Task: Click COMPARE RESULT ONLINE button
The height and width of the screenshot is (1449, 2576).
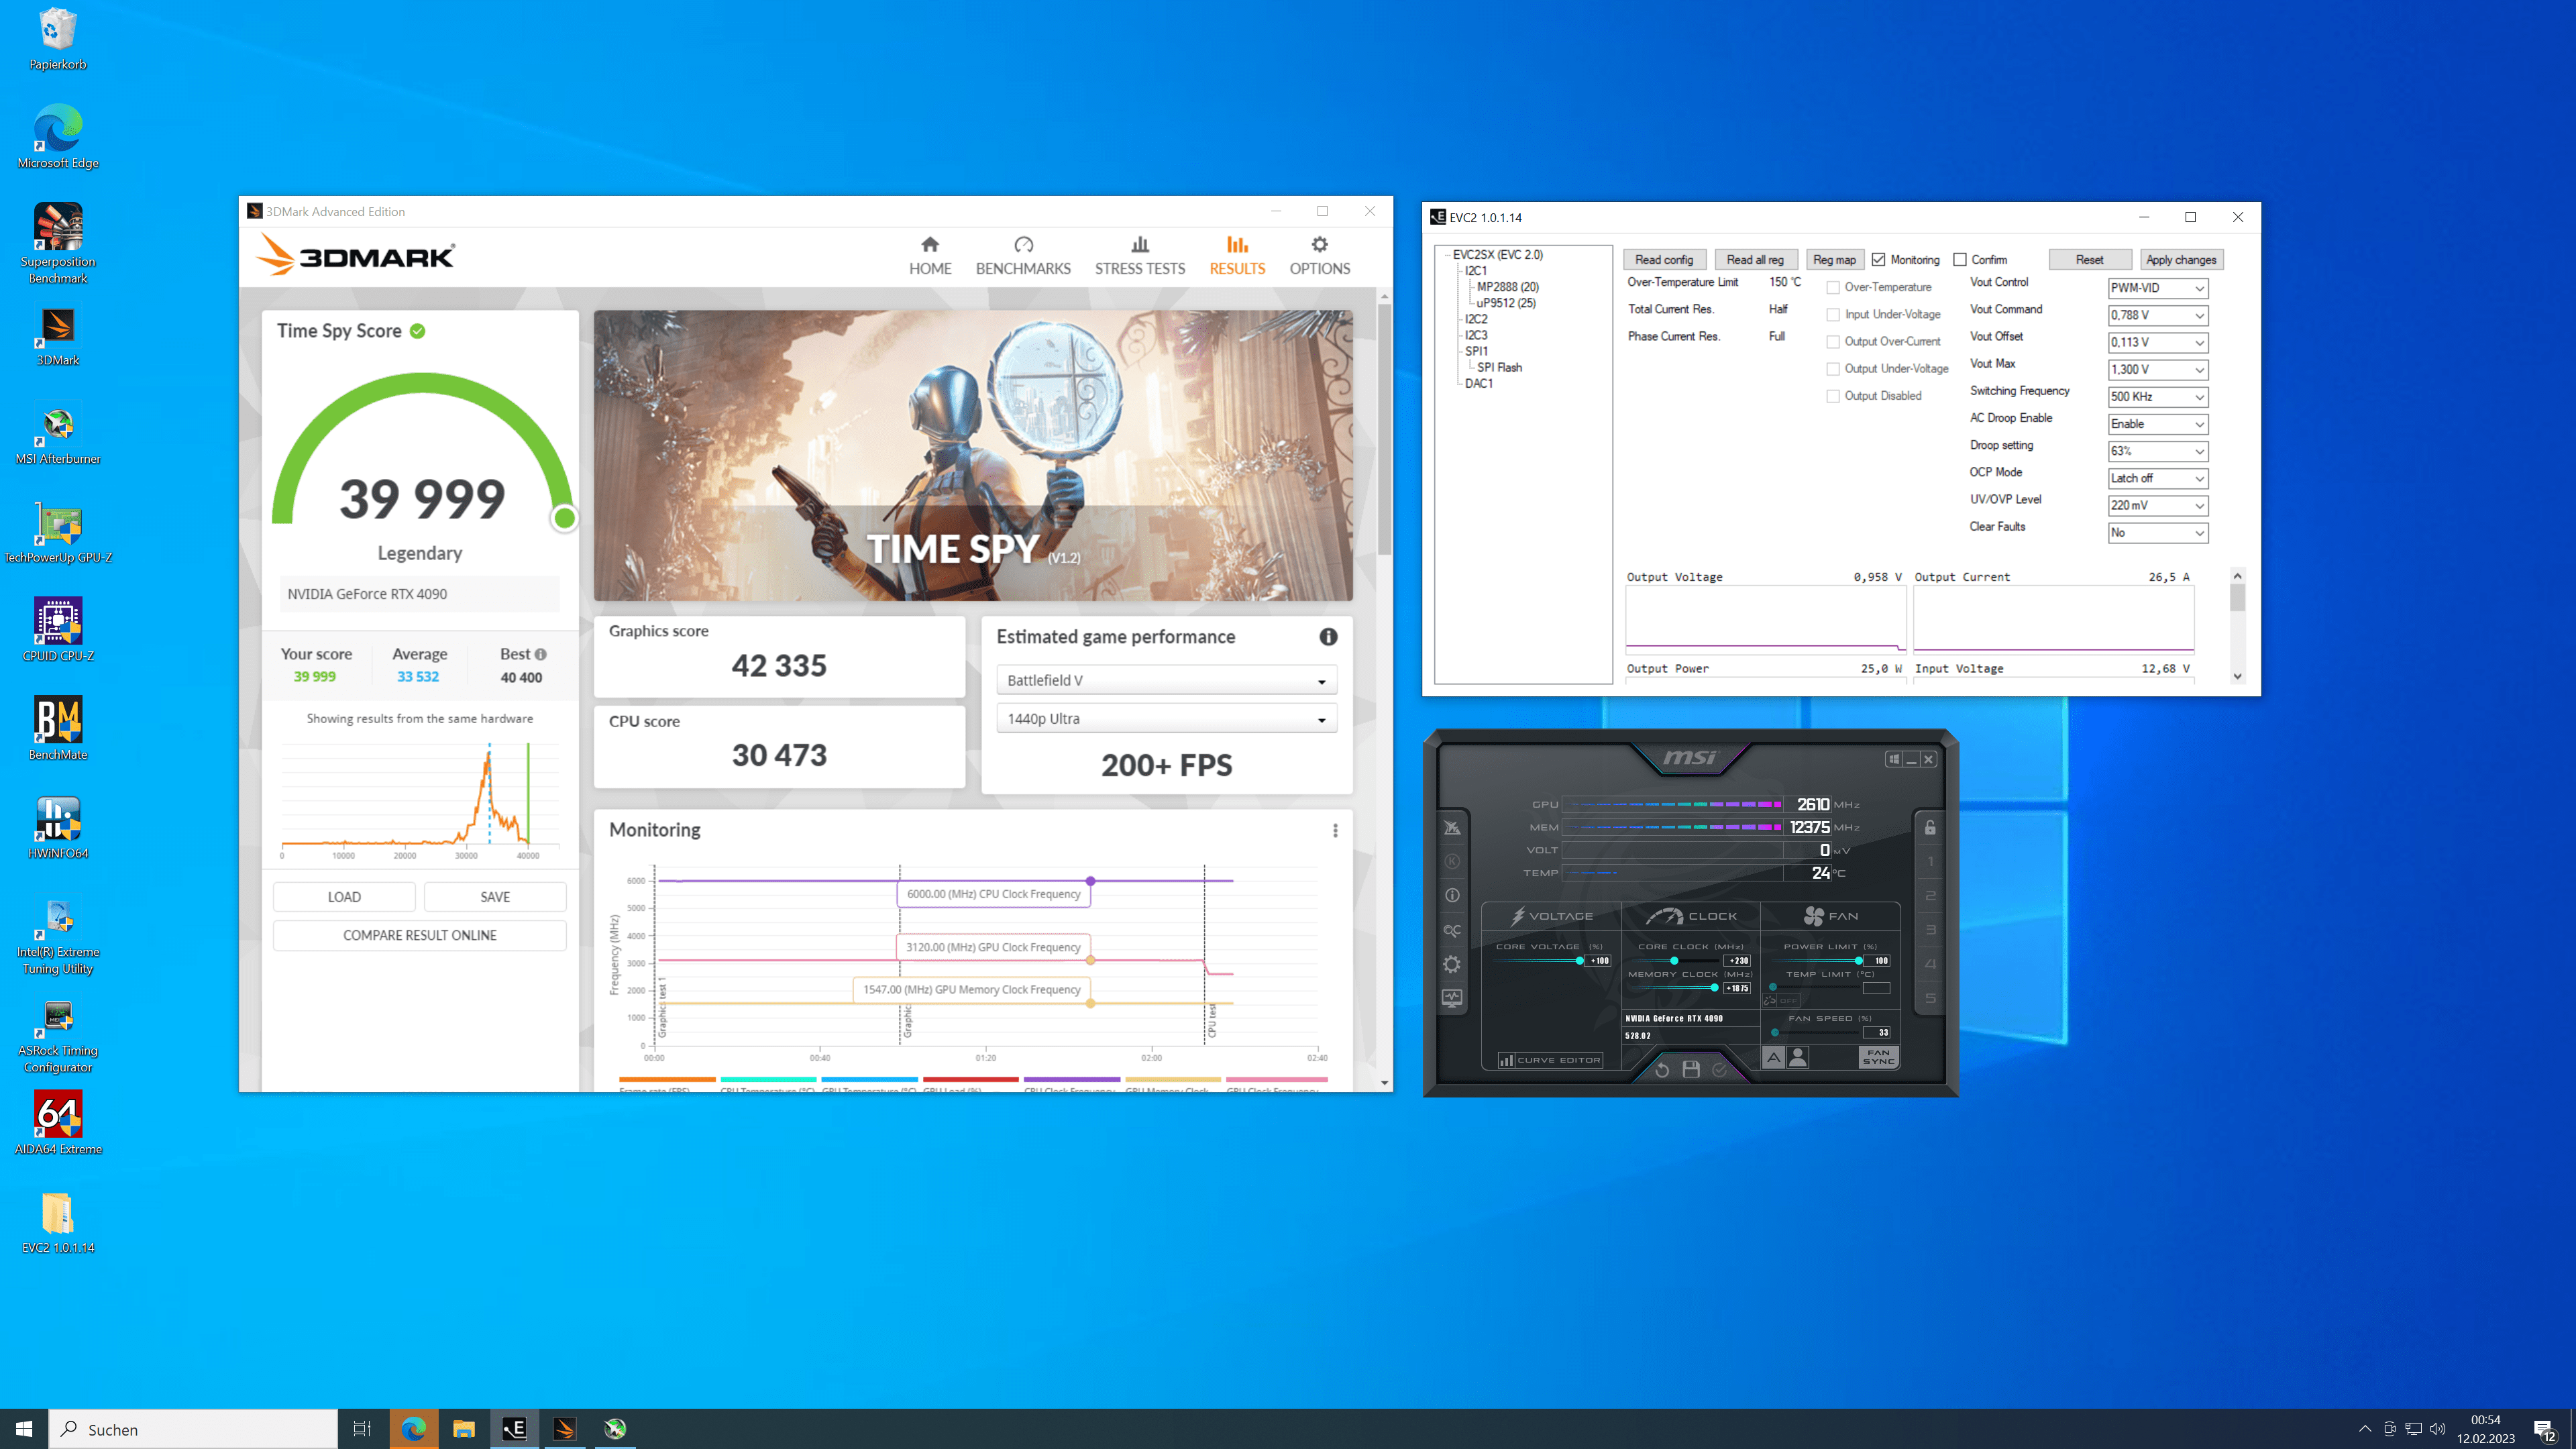Action: pos(419,935)
